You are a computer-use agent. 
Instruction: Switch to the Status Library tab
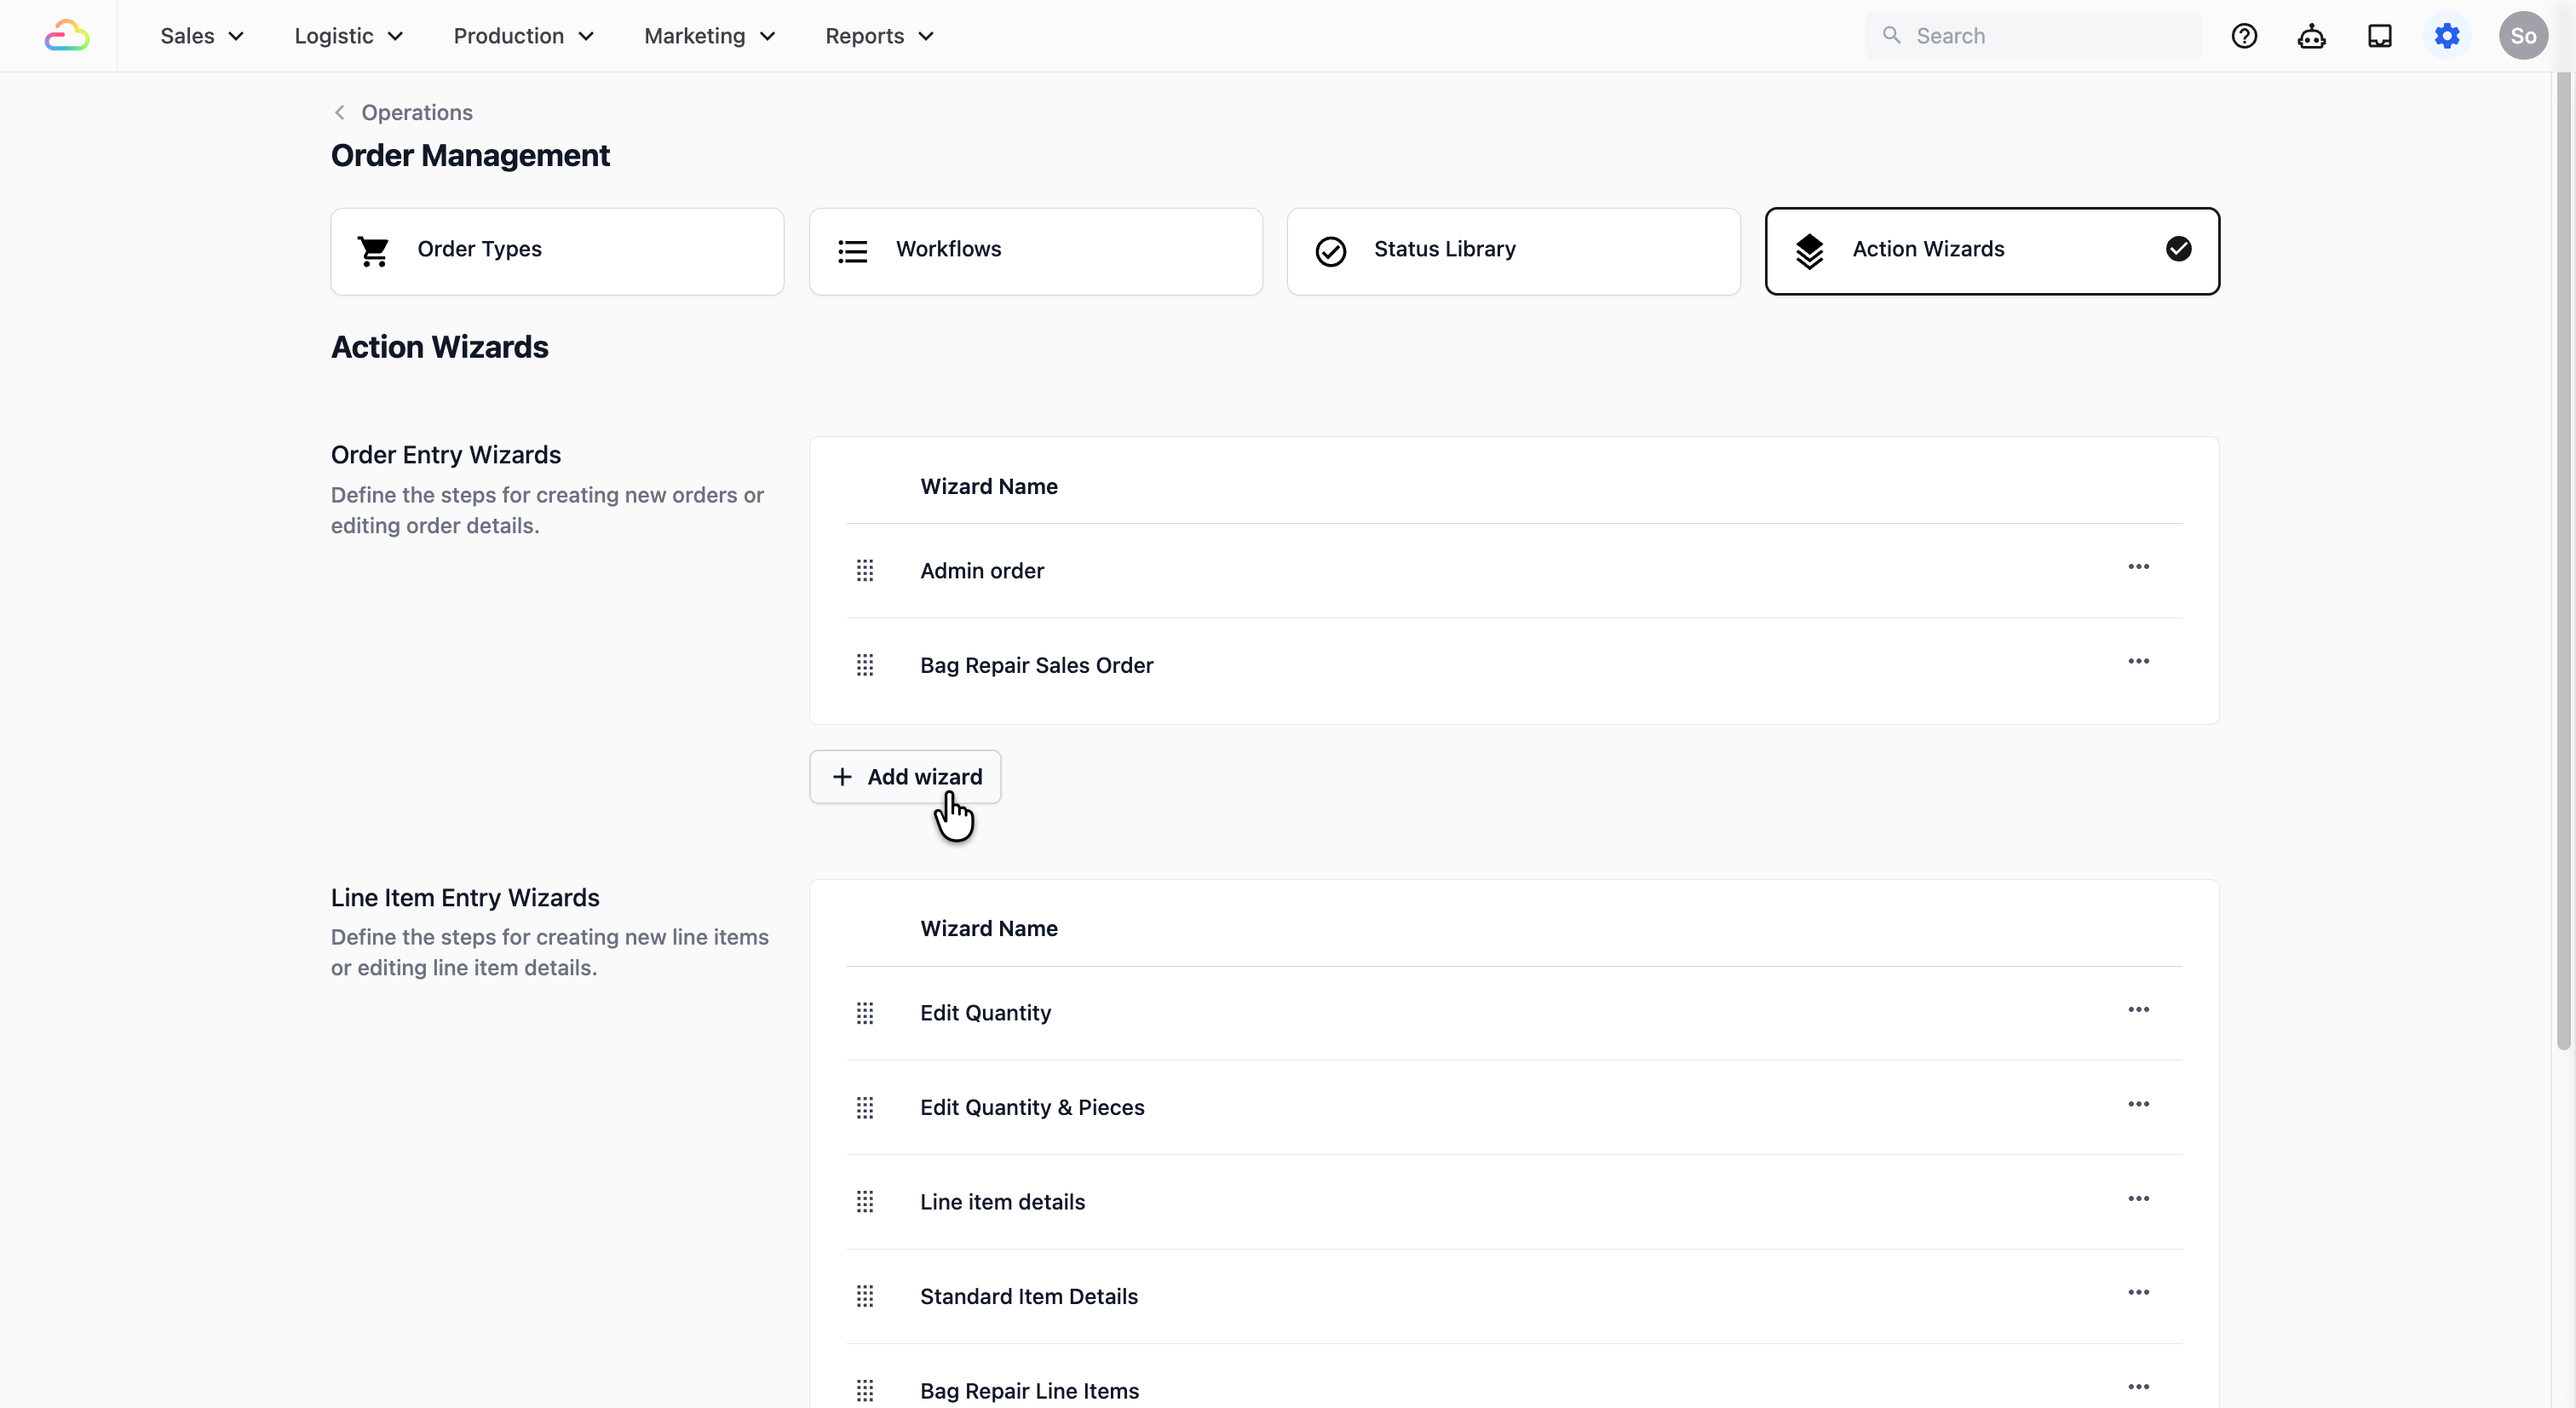coord(1513,250)
